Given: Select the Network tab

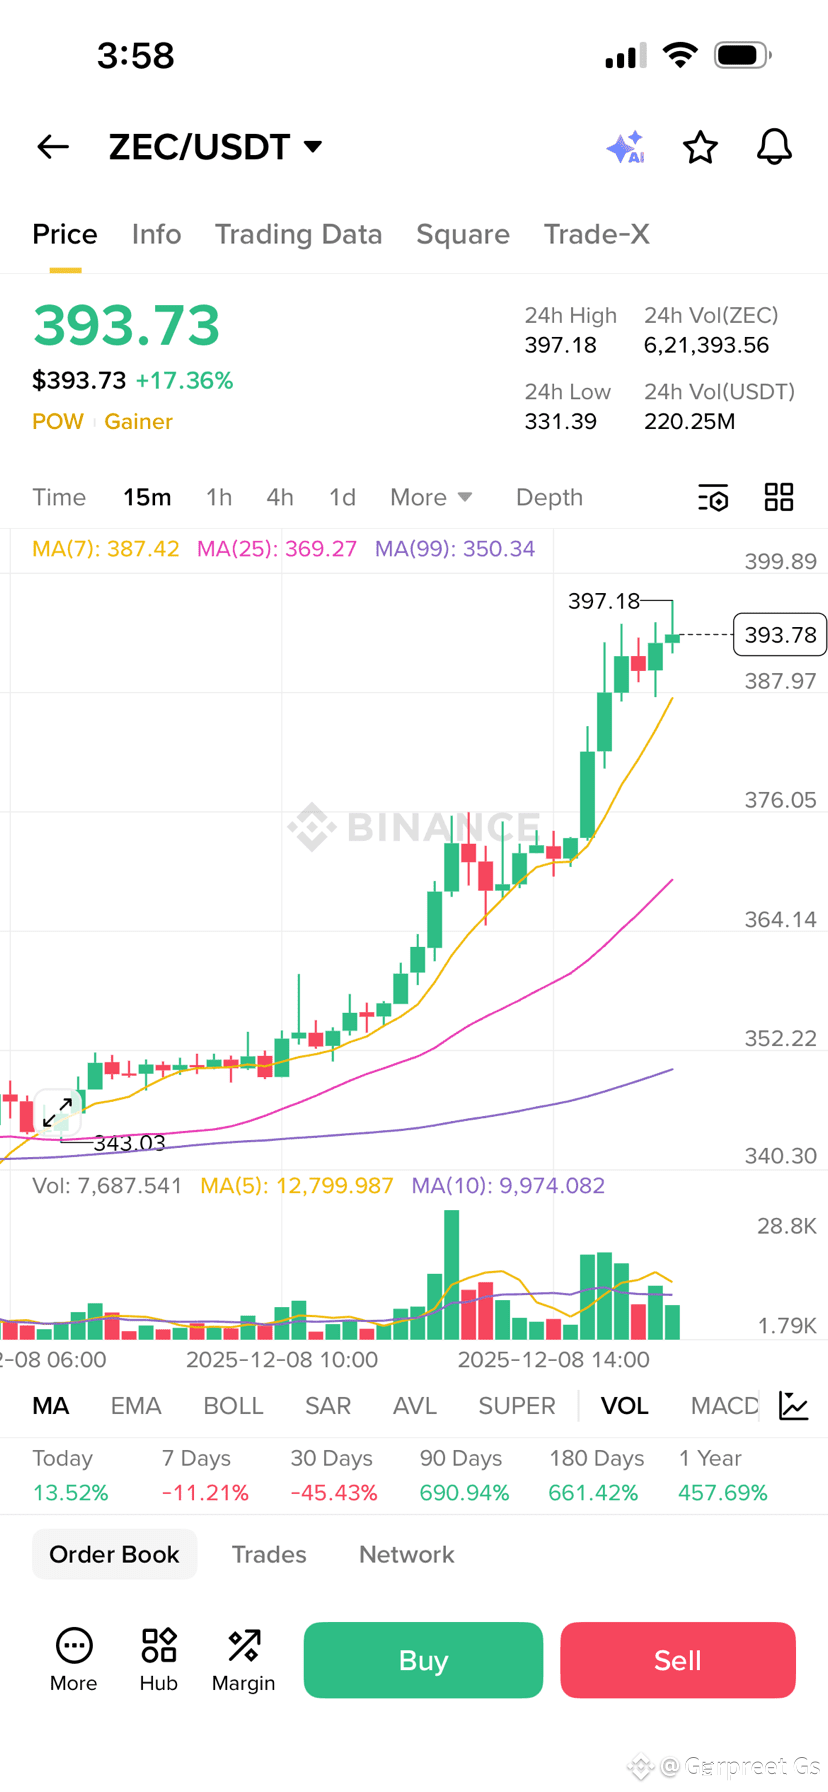Looking at the screenshot, I should coord(407,1554).
